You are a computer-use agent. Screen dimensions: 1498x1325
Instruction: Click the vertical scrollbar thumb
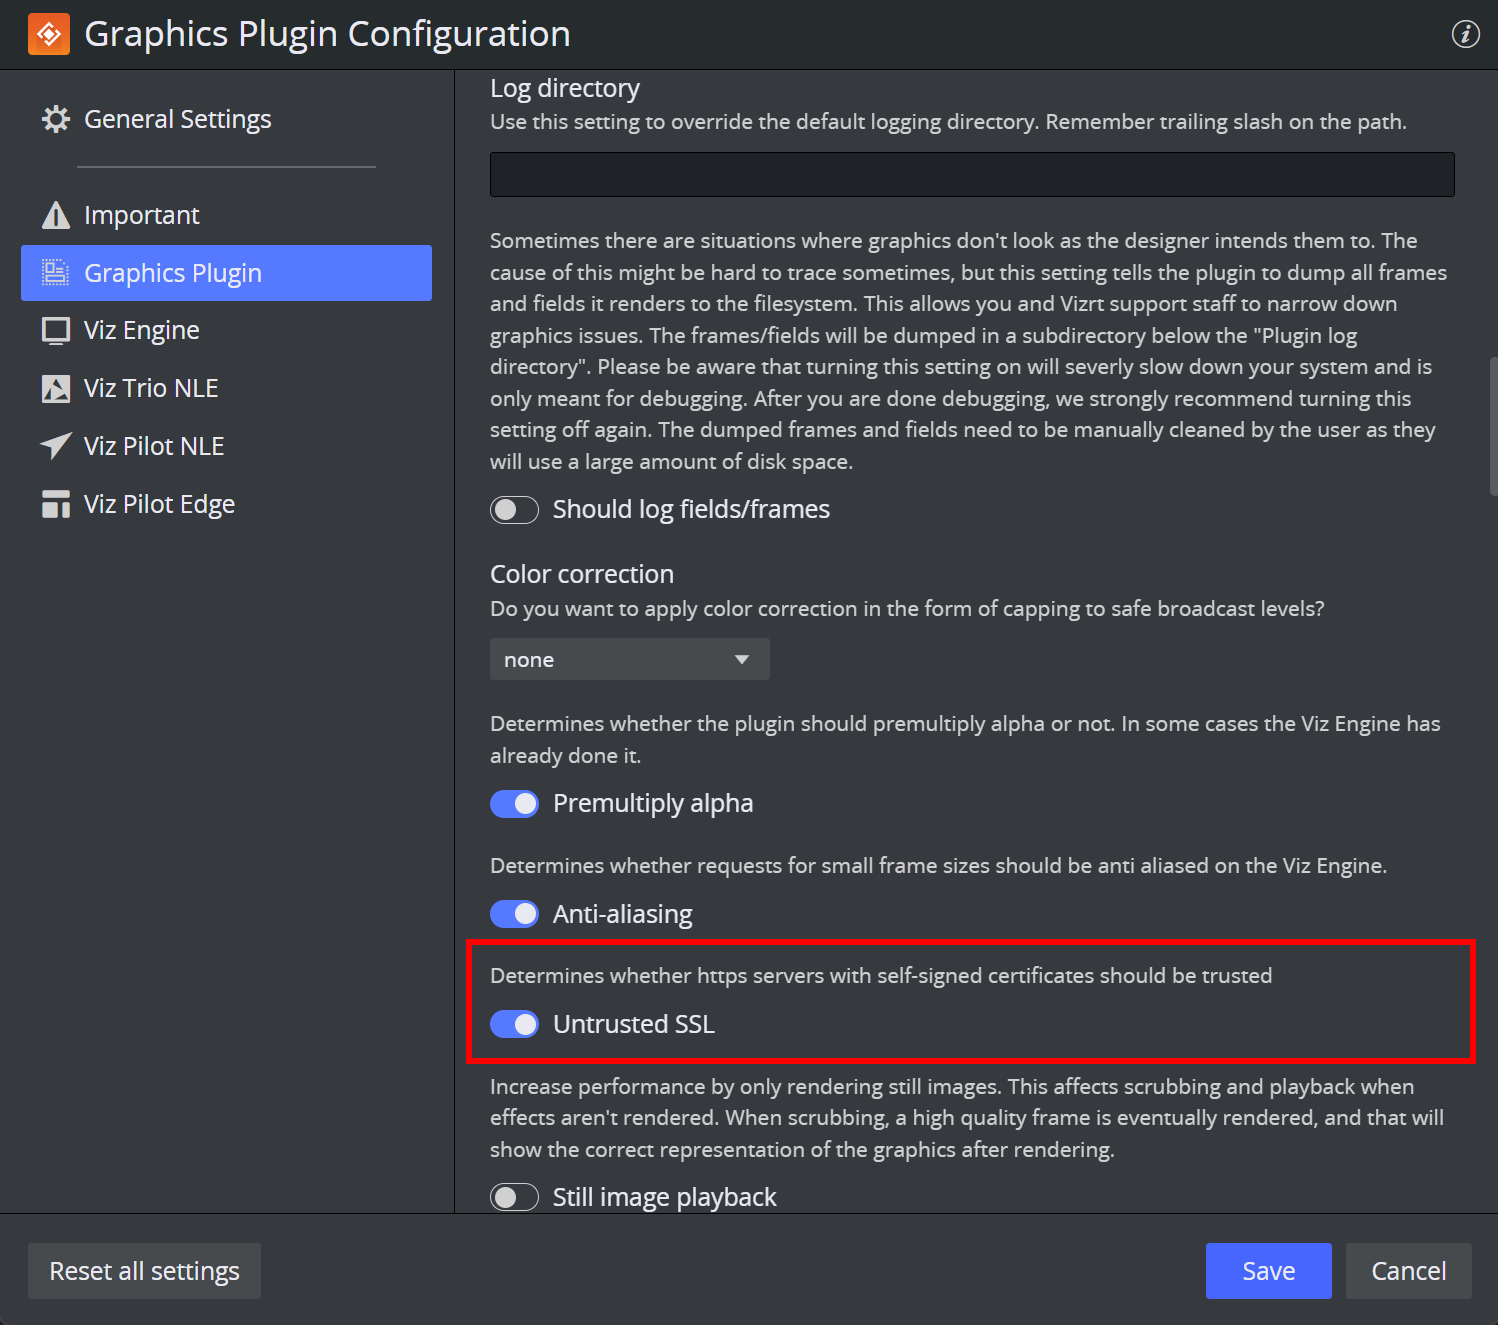coord(1493,426)
